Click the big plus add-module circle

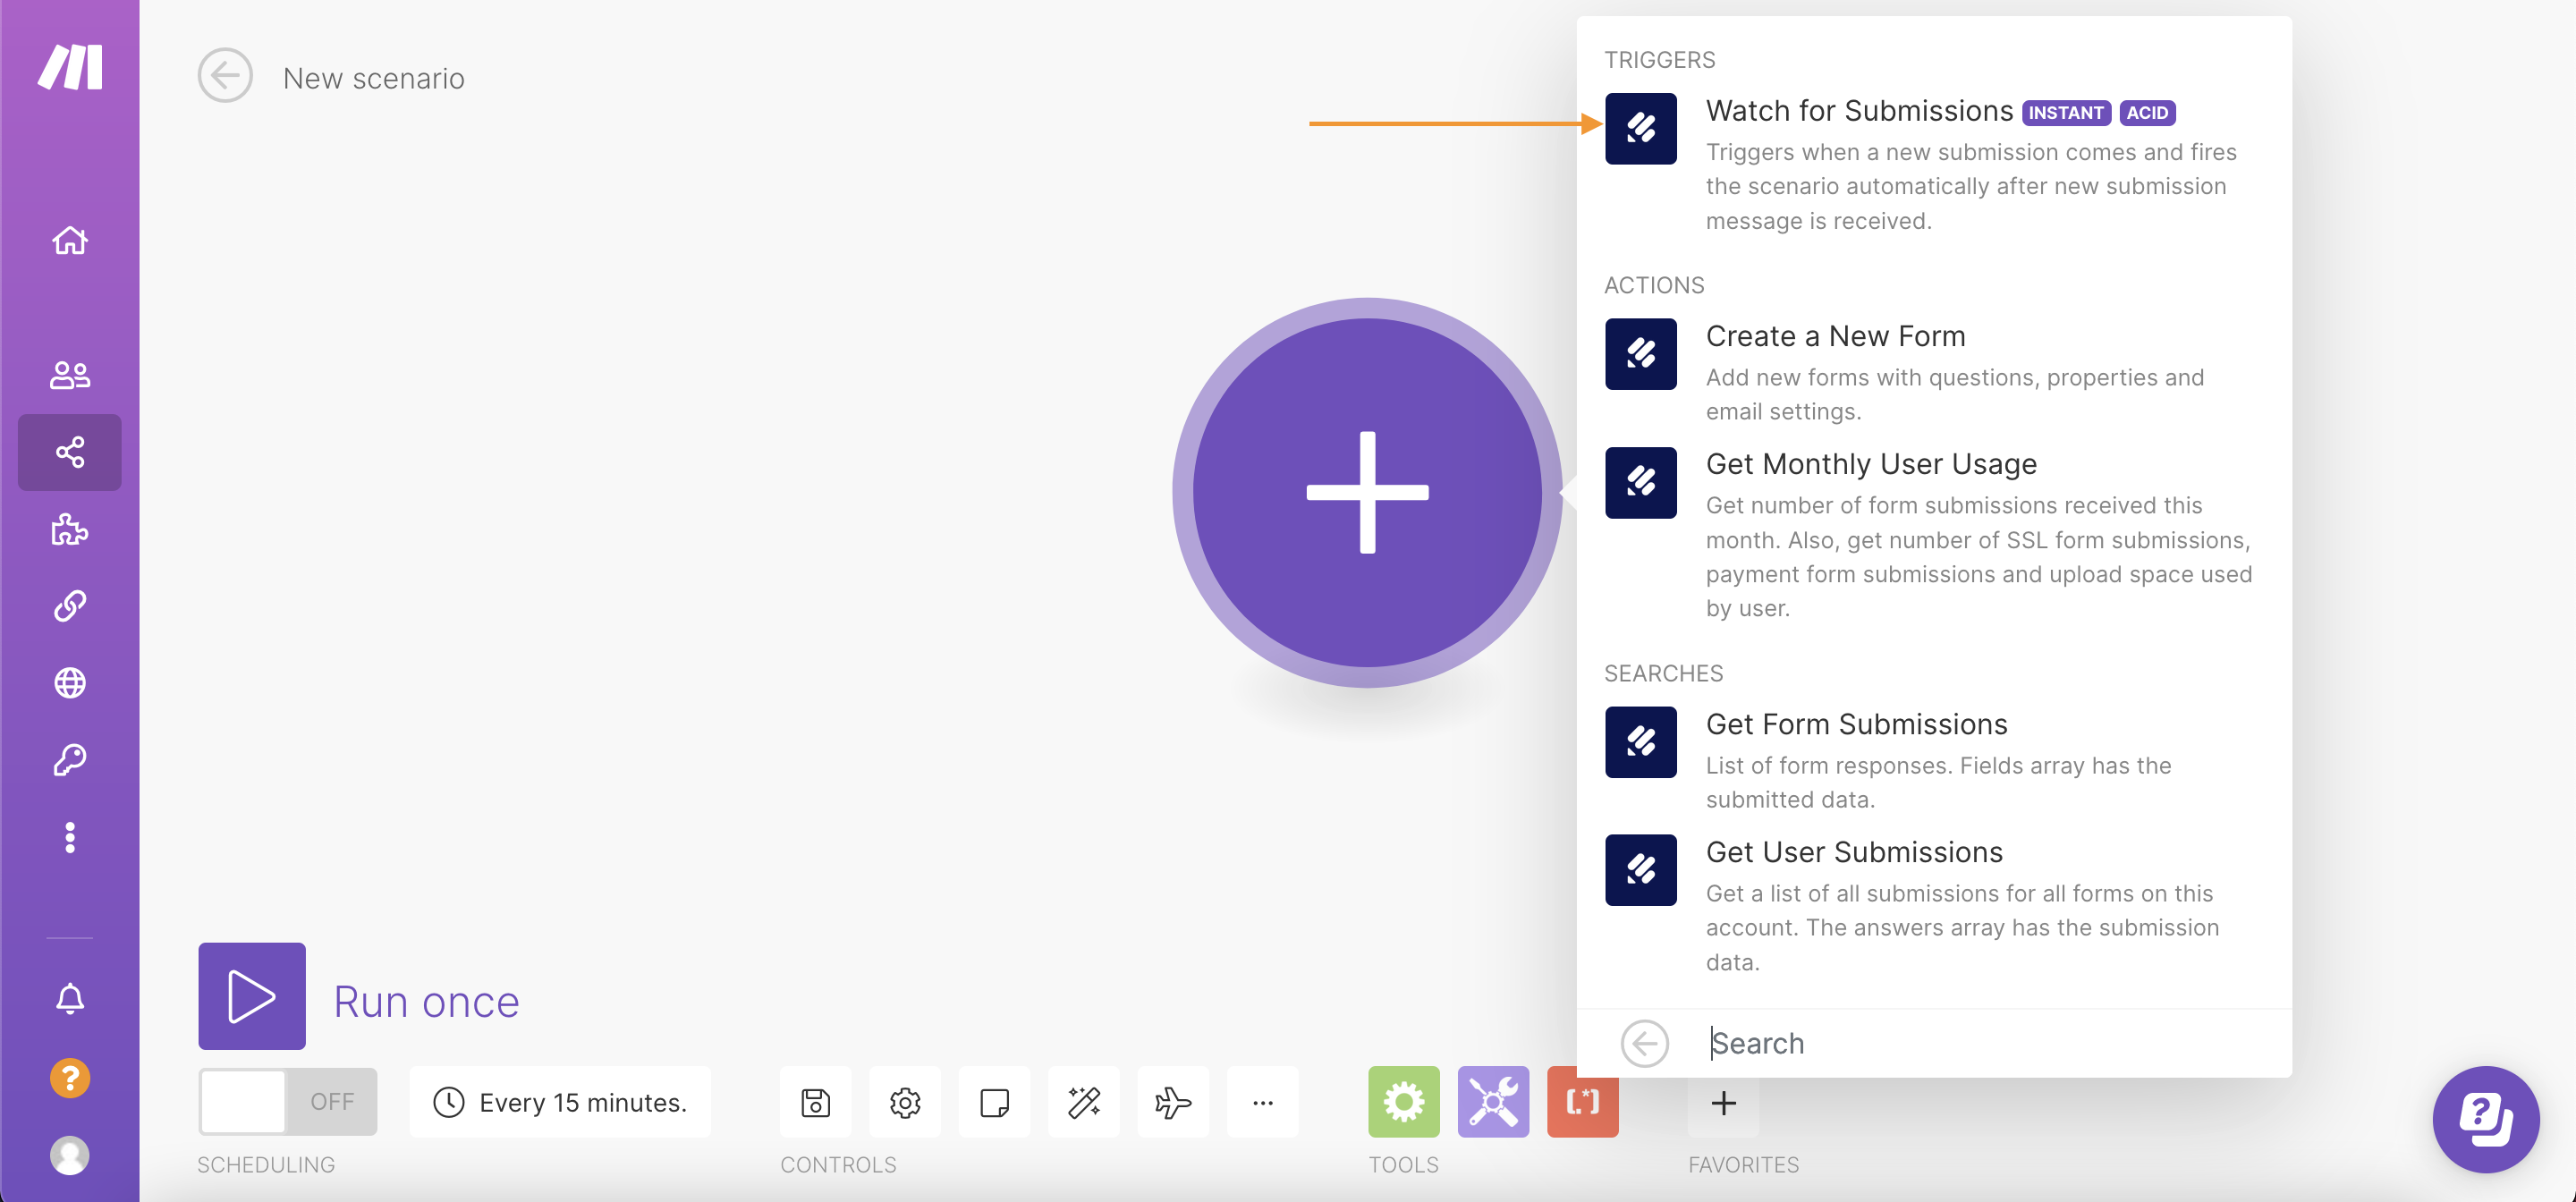click(1366, 492)
